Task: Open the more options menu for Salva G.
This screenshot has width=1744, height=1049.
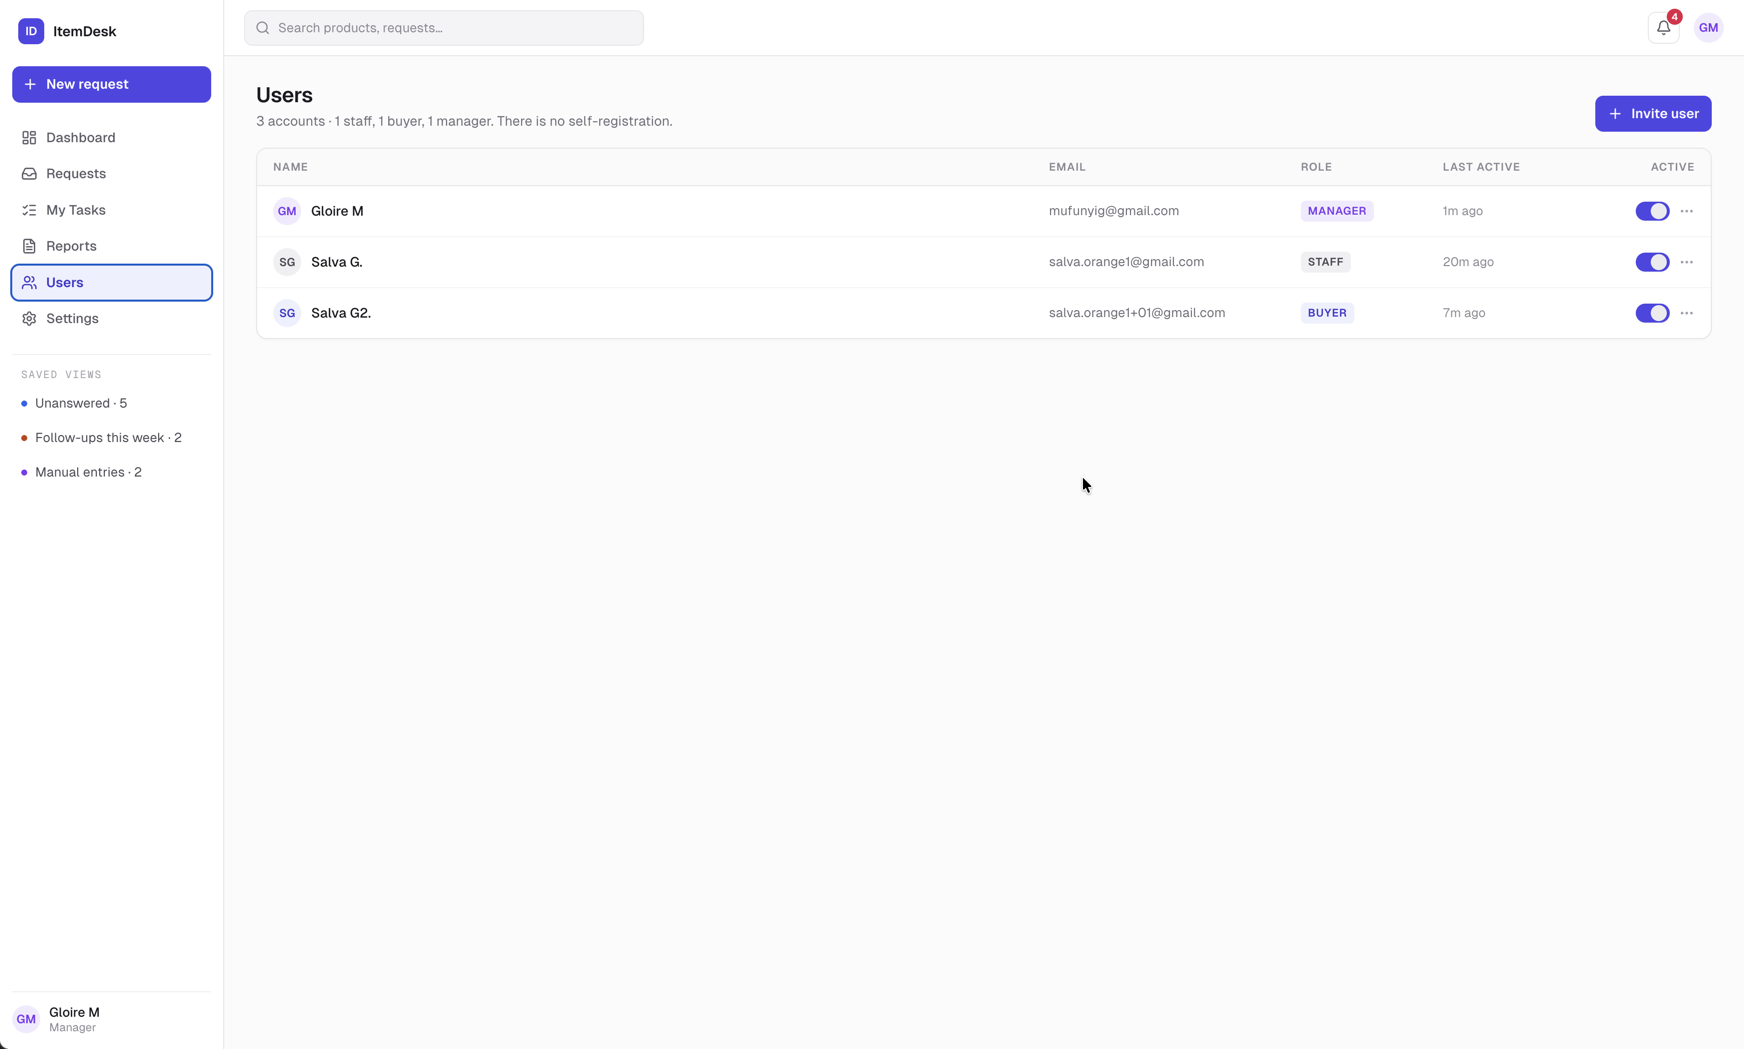Action: point(1687,262)
